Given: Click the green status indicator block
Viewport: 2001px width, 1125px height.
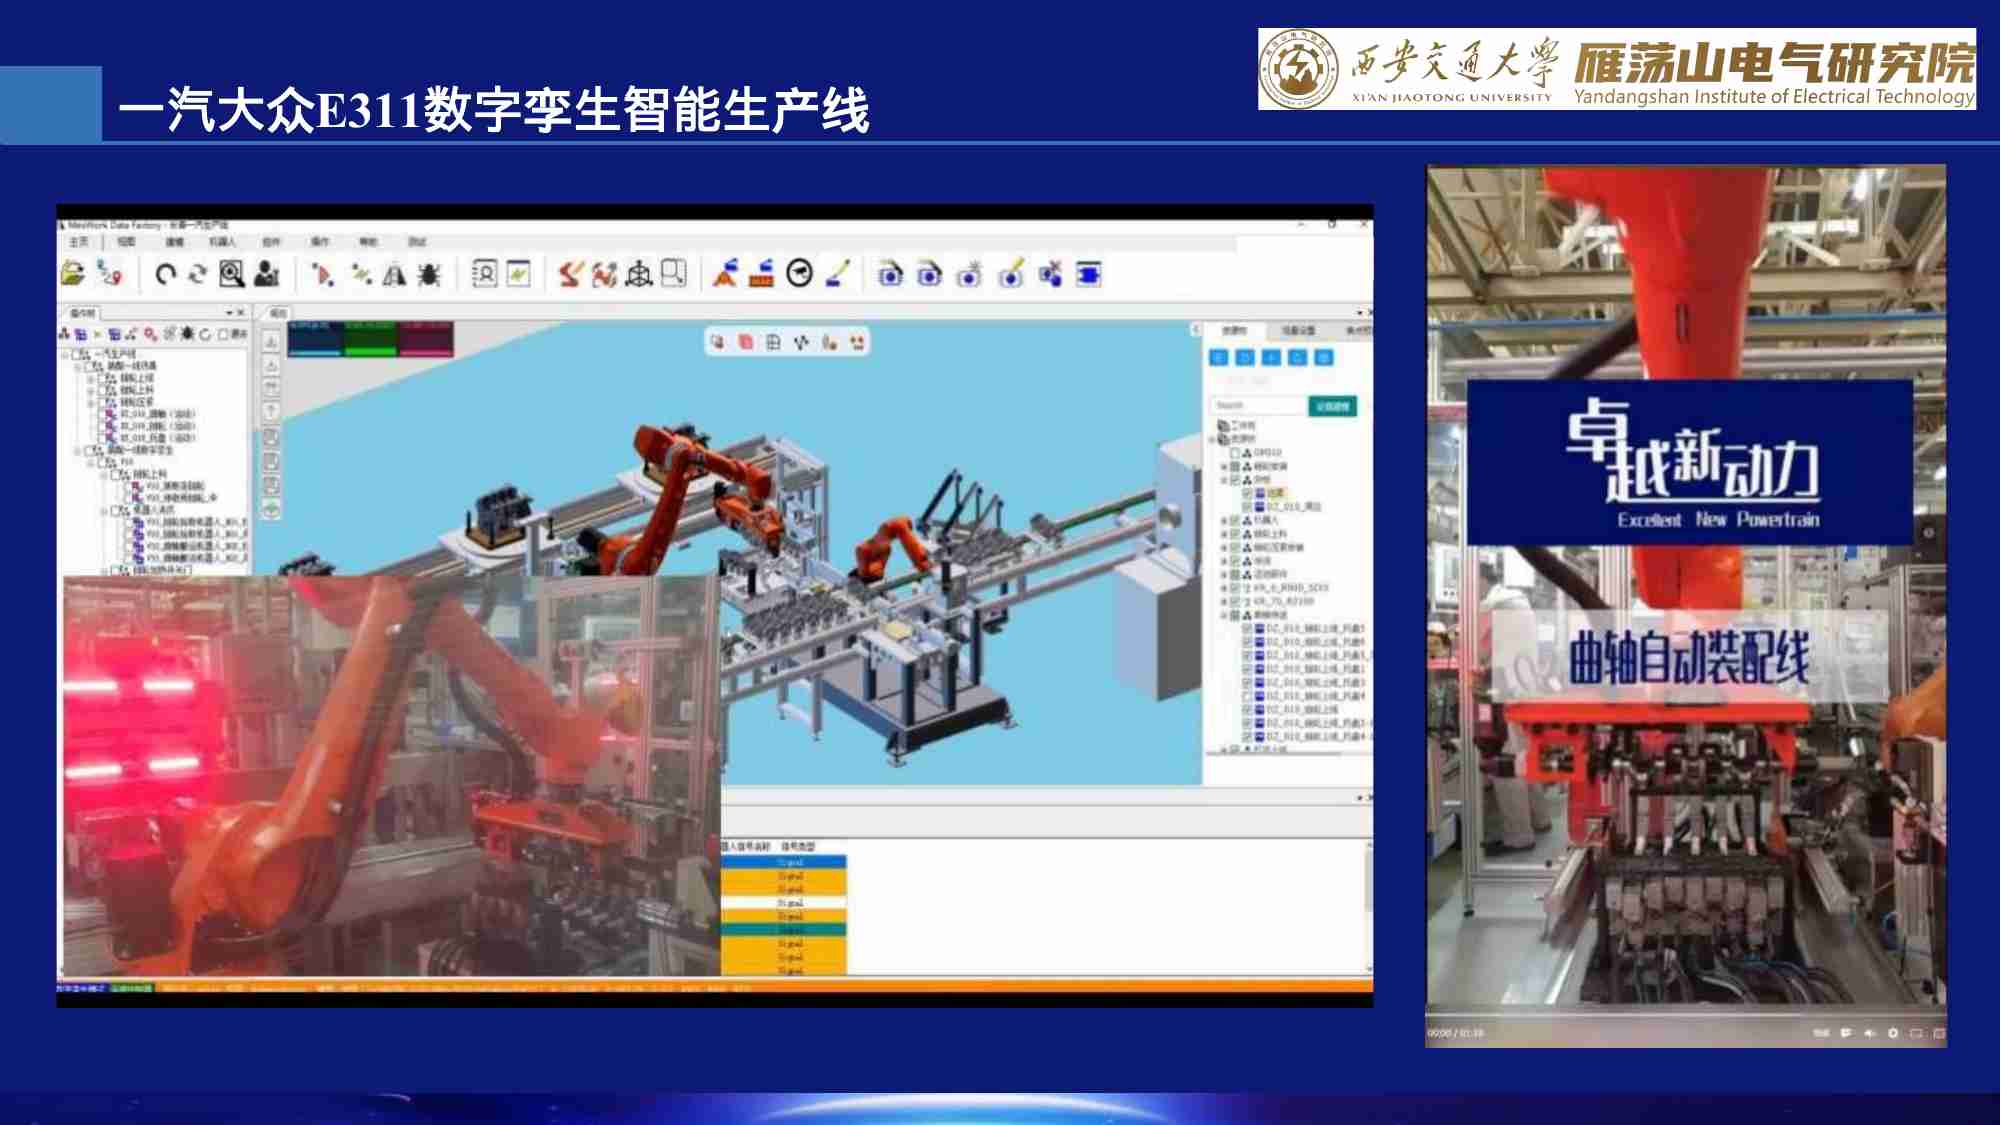Looking at the screenshot, I should (x=370, y=339).
